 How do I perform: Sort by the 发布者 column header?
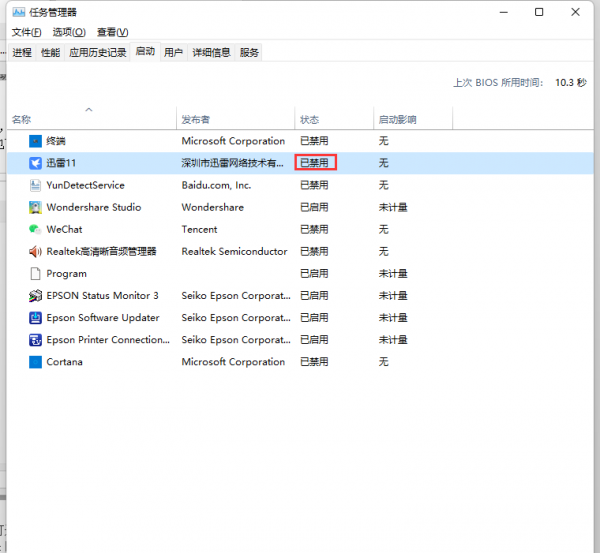point(196,120)
